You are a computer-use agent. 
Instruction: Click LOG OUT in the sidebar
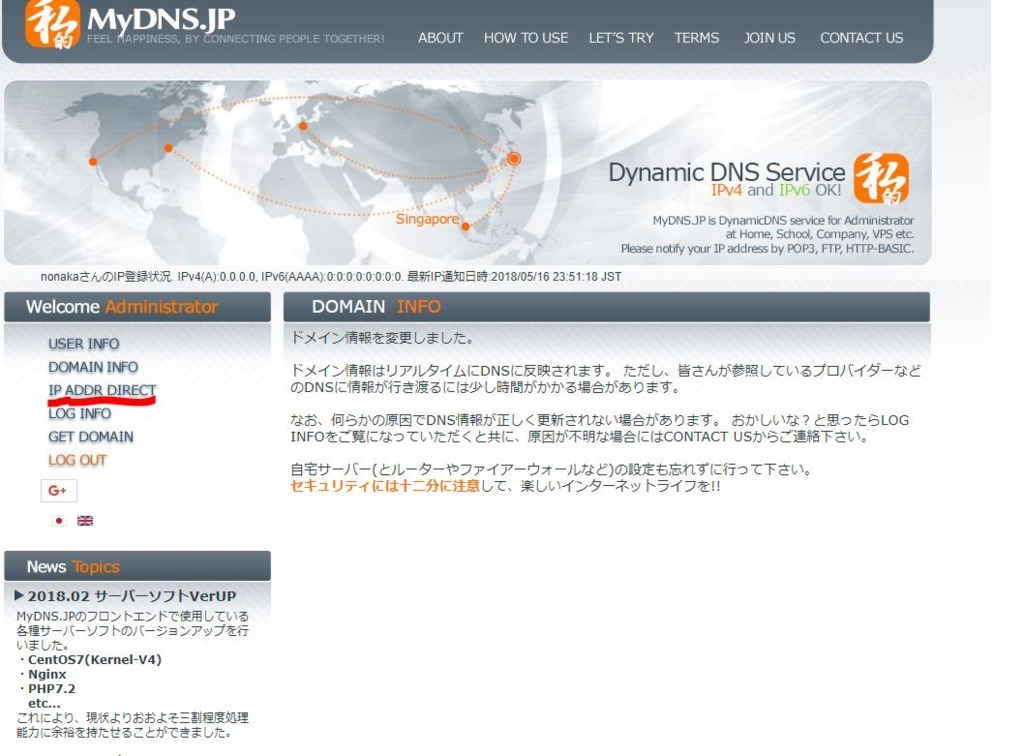click(77, 460)
